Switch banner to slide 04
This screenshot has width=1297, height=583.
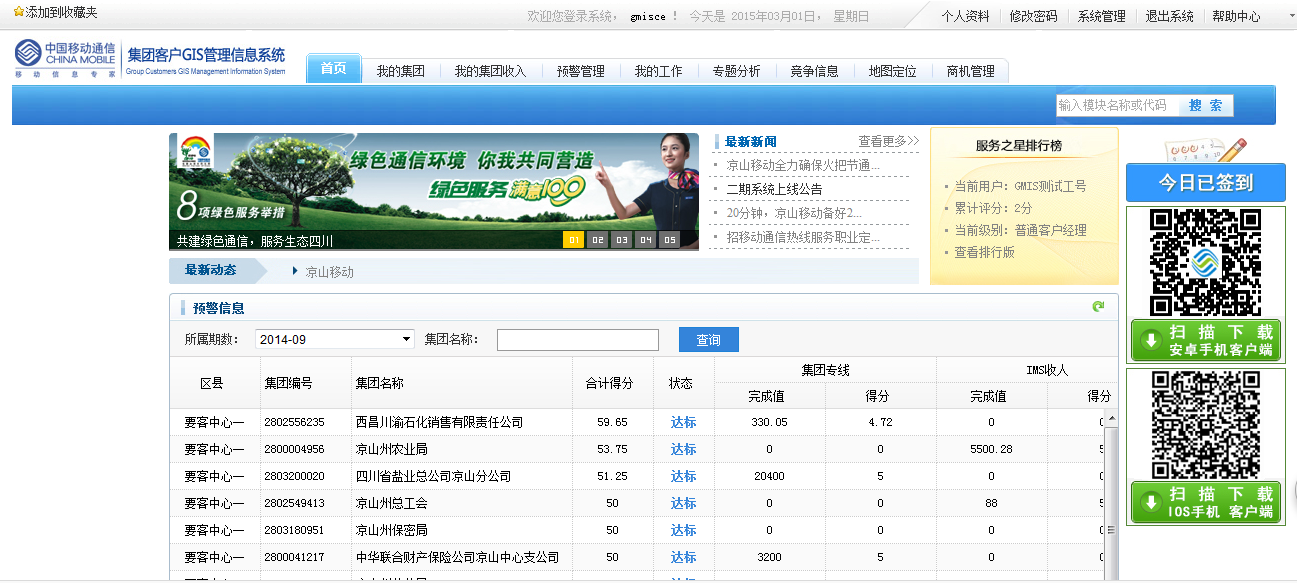click(x=645, y=240)
